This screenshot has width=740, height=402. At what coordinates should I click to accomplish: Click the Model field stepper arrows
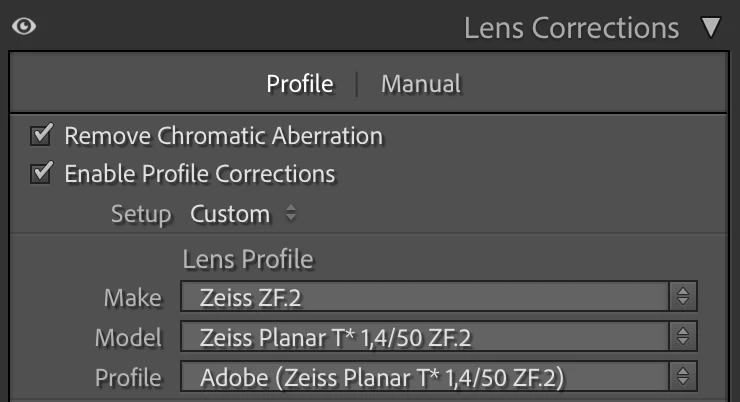(x=683, y=336)
